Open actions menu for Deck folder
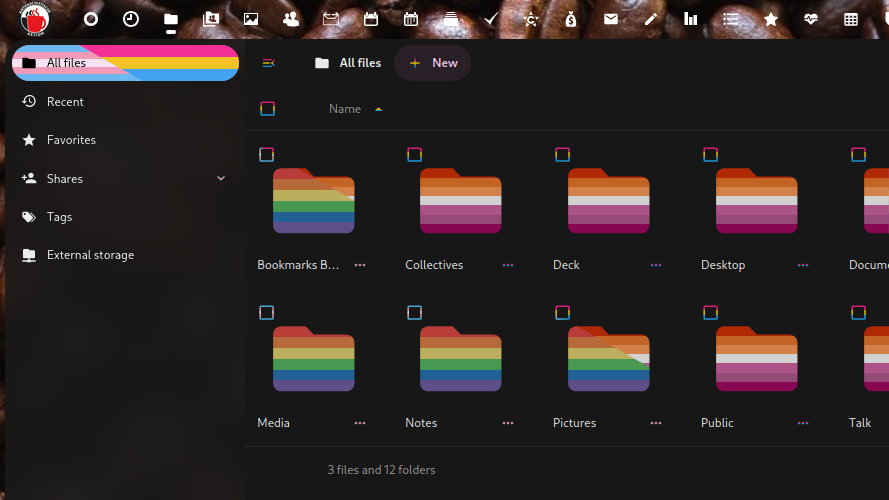 (656, 265)
